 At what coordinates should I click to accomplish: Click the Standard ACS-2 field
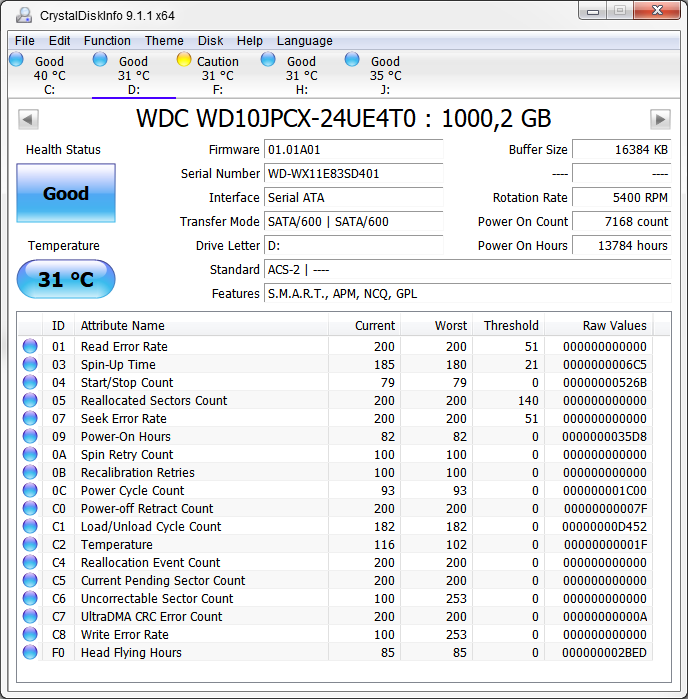point(467,270)
